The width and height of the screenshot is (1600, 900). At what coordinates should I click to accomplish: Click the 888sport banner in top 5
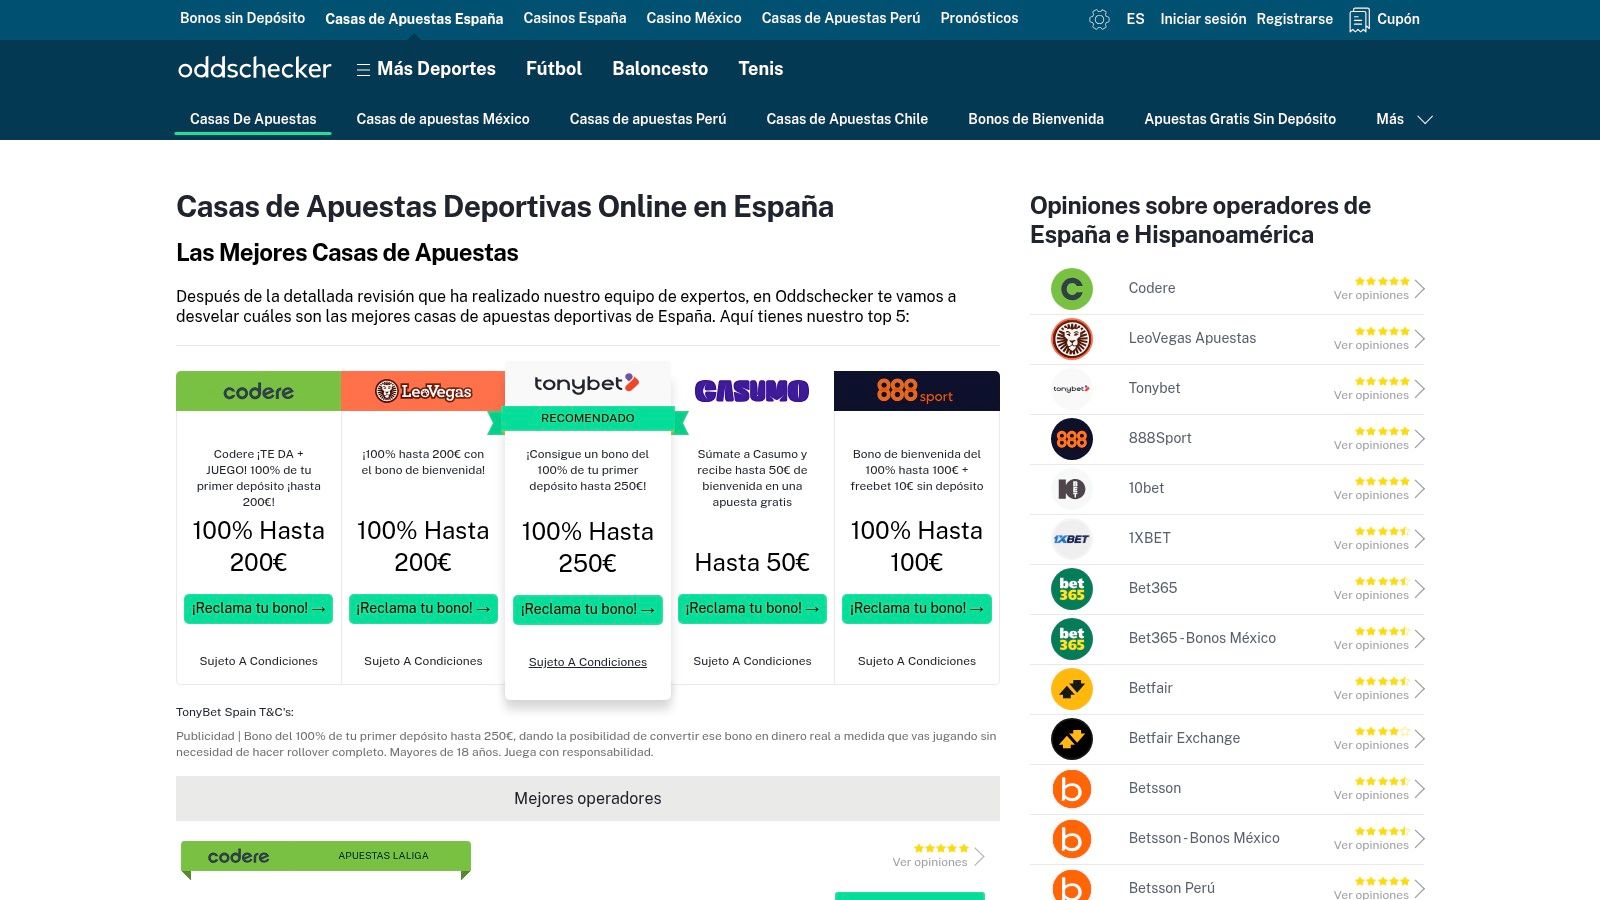pos(916,391)
